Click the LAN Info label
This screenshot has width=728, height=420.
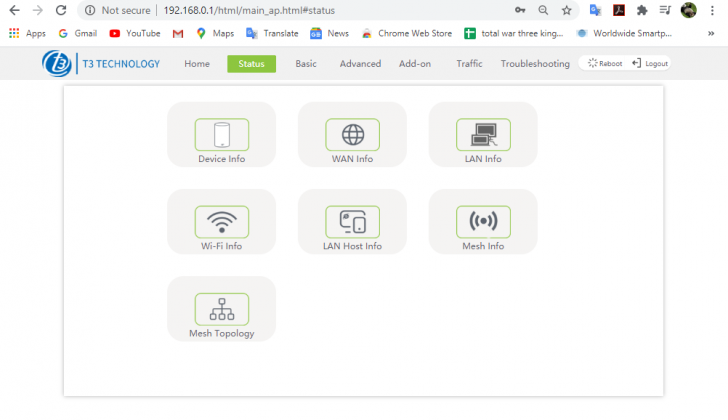pos(483,159)
